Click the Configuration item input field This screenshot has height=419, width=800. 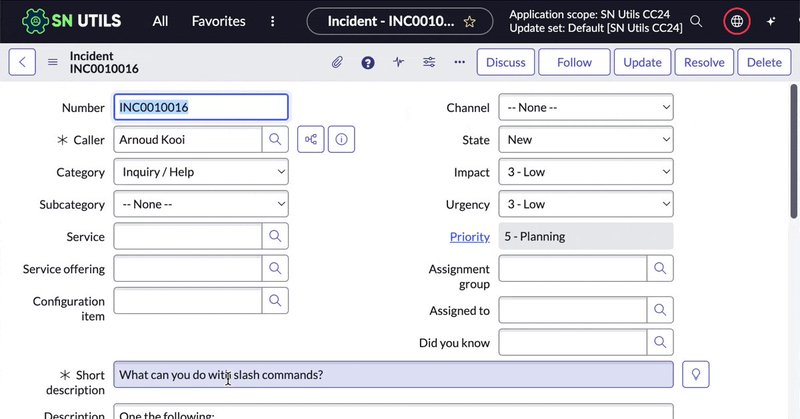click(188, 301)
